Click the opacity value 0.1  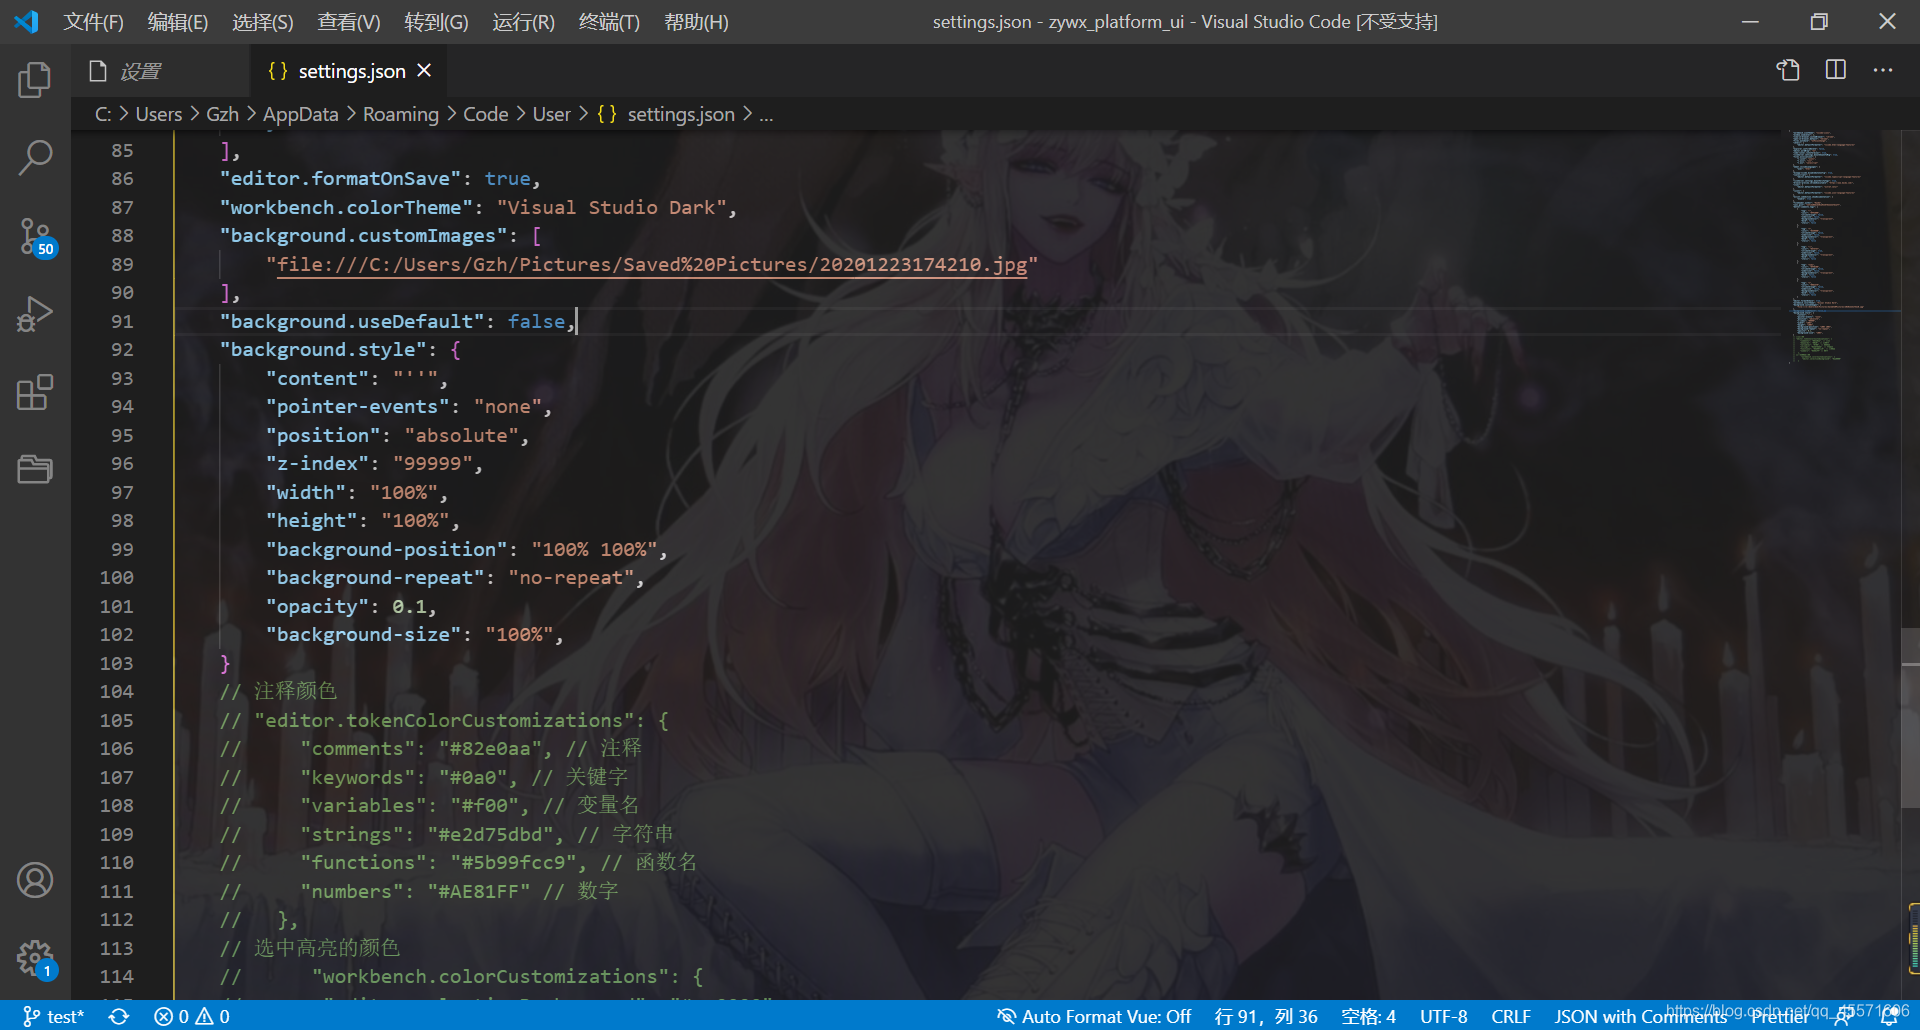coord(409,606)
